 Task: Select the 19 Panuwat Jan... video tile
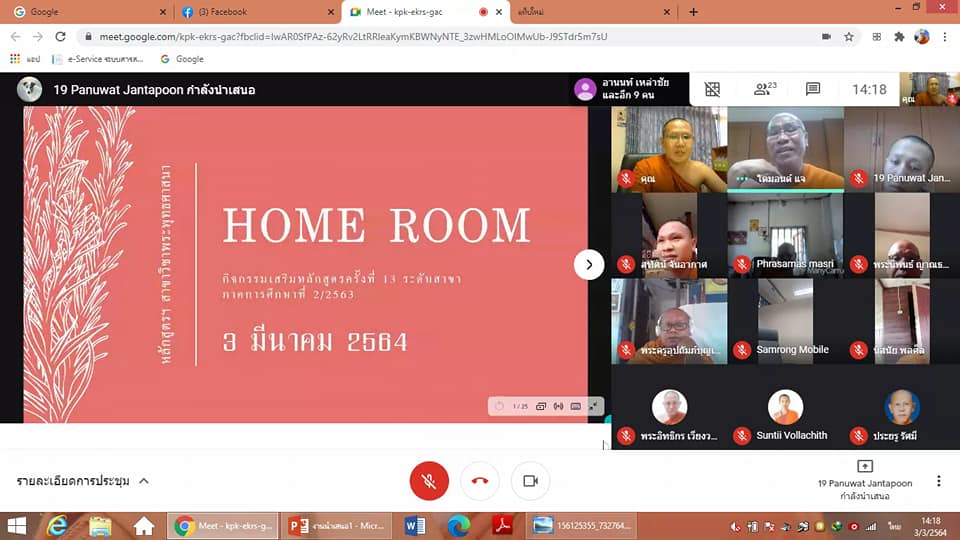902,149
